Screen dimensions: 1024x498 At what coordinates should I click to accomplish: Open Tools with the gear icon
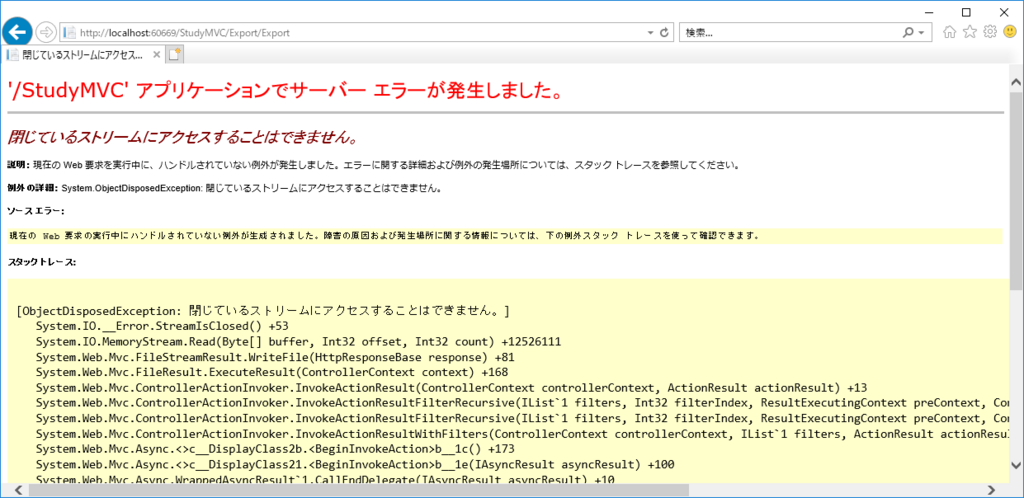990,32
